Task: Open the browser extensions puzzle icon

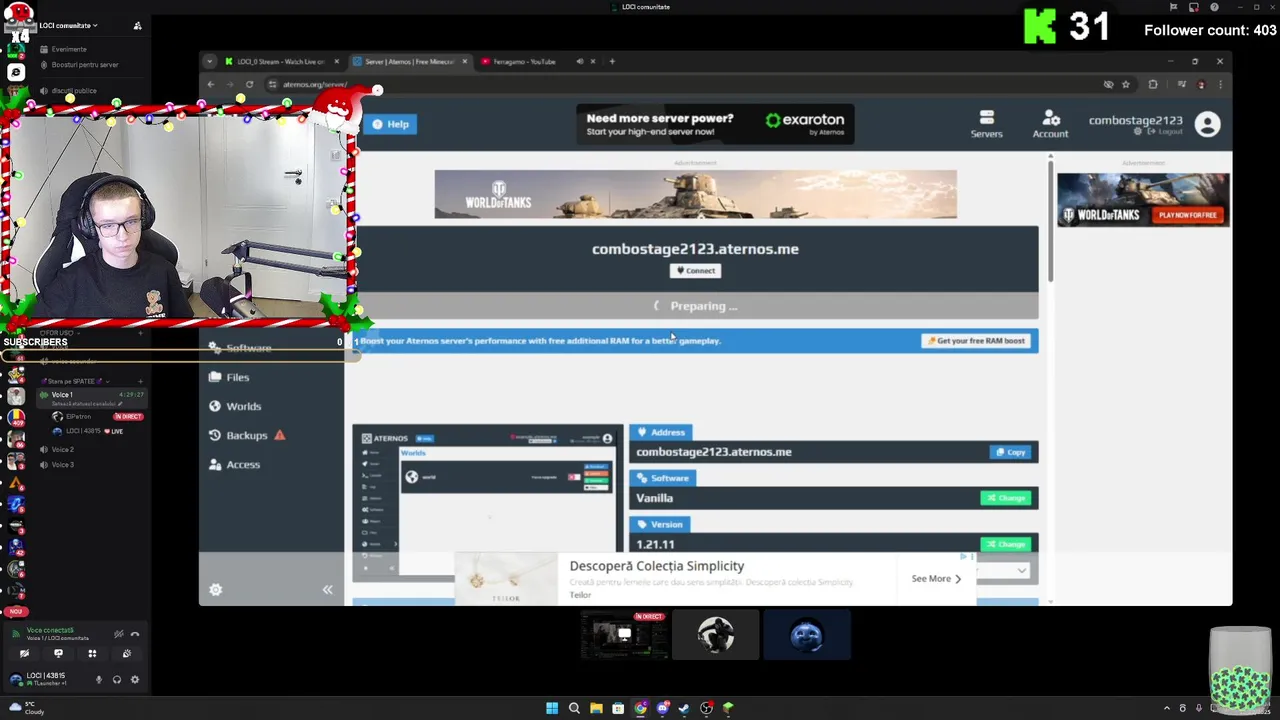Action: click(x=1153, y=85)
